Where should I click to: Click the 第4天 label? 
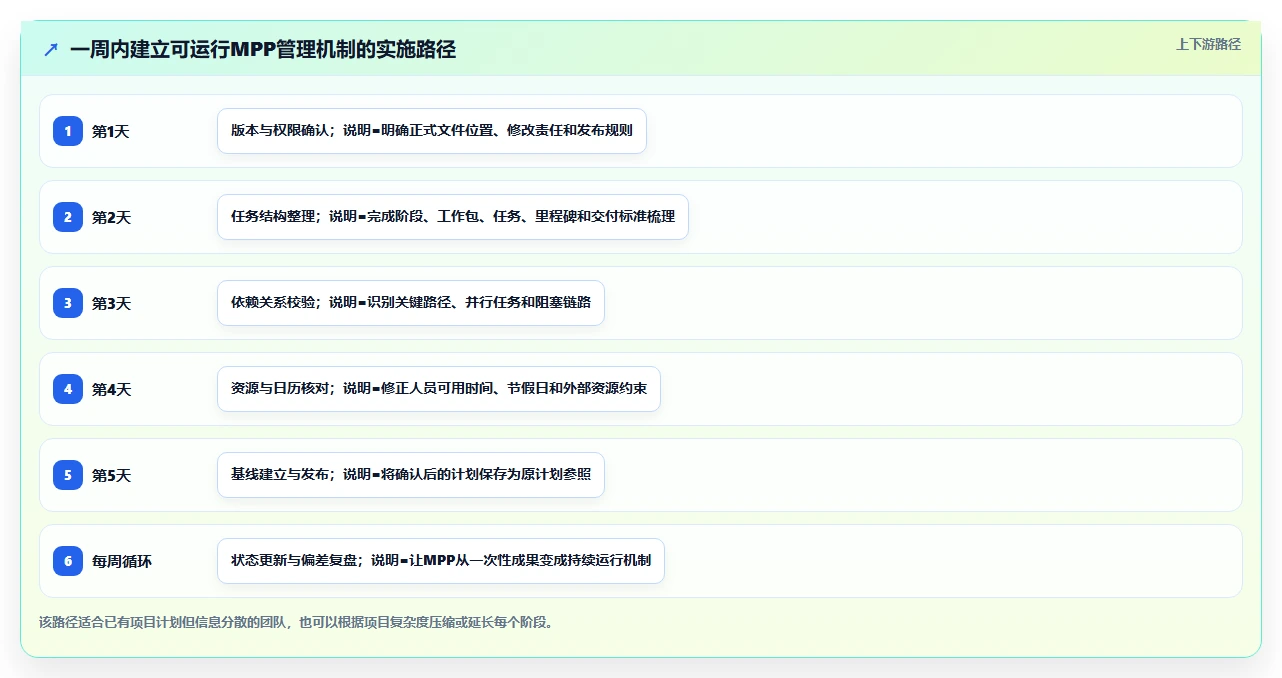pyautogui.click(x=111, y=389)
